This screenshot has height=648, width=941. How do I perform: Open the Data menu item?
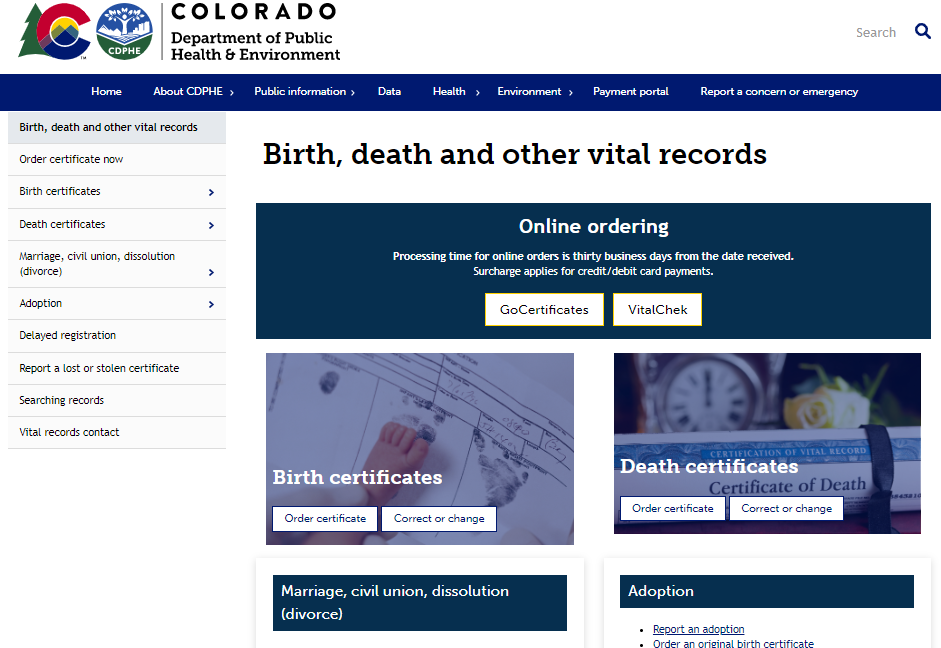coord(389,91)
